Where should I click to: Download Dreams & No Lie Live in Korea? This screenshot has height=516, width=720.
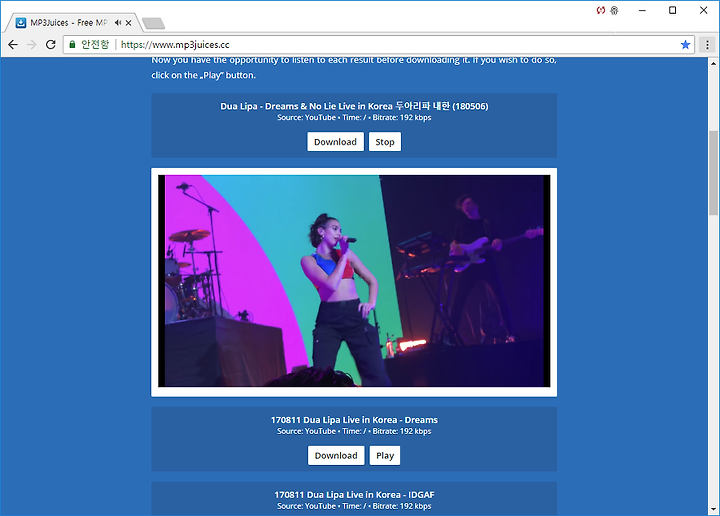pos(335,142)
